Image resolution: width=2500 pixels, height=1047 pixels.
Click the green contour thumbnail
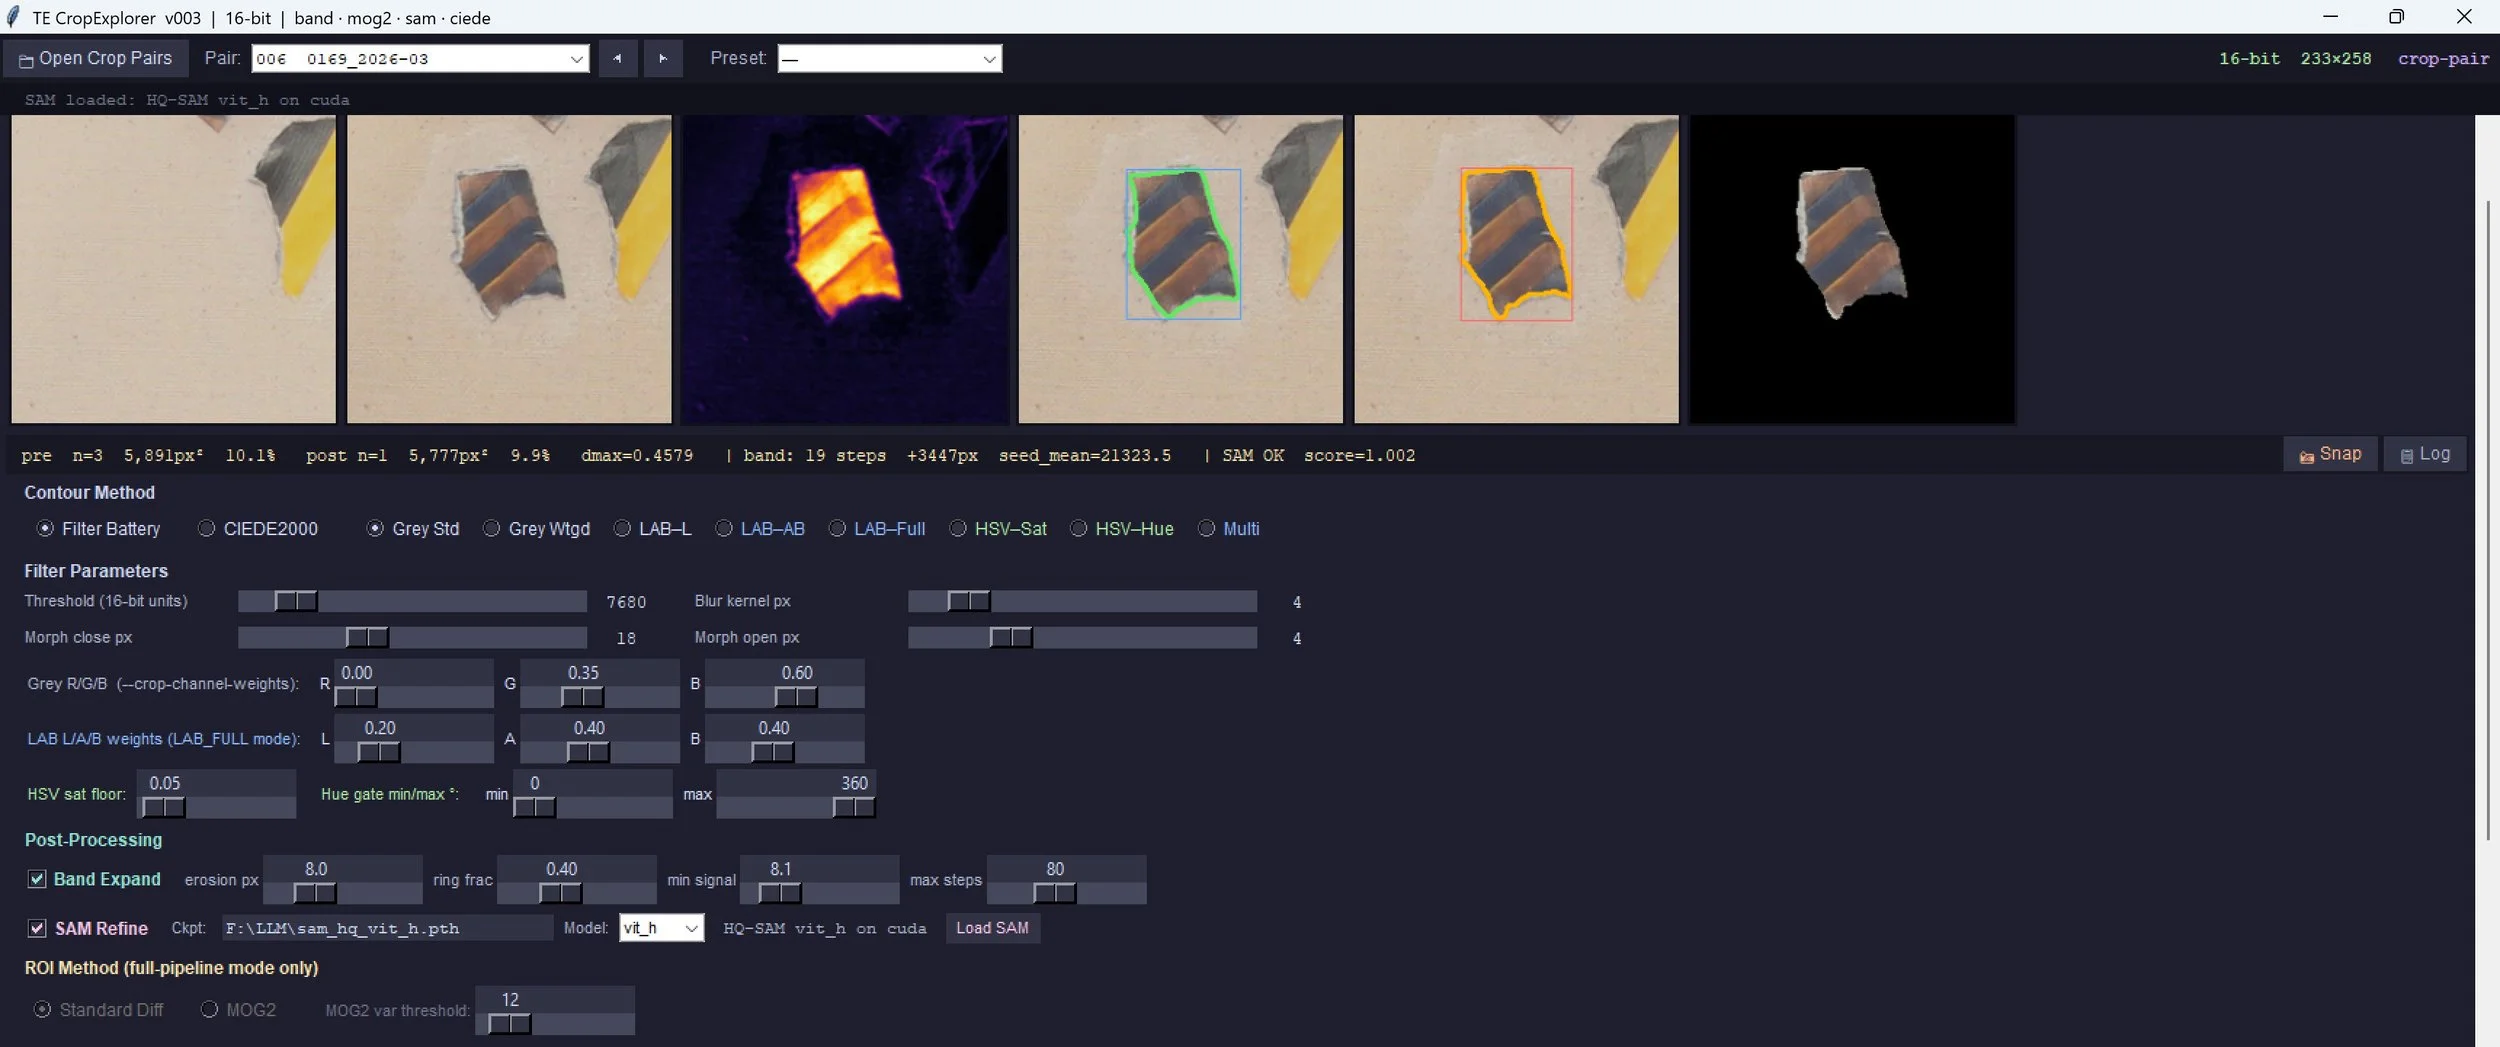(x=1181, y=269)
